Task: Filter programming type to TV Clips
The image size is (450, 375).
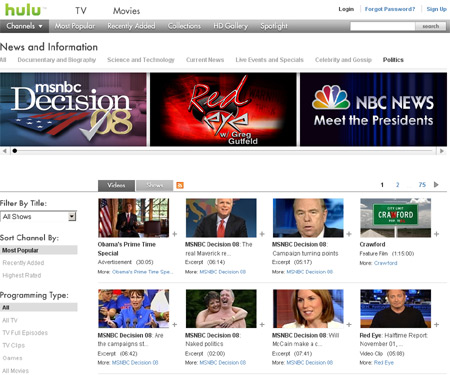Action: [x=14, y=345]
